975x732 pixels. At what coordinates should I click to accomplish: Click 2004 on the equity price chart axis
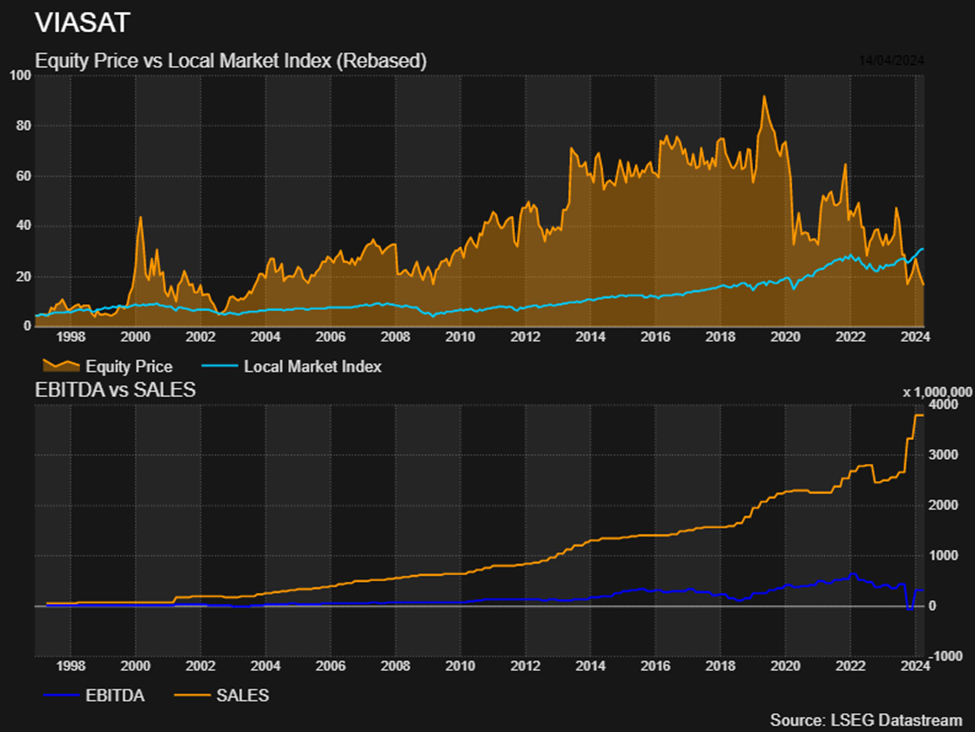point(266,337)
